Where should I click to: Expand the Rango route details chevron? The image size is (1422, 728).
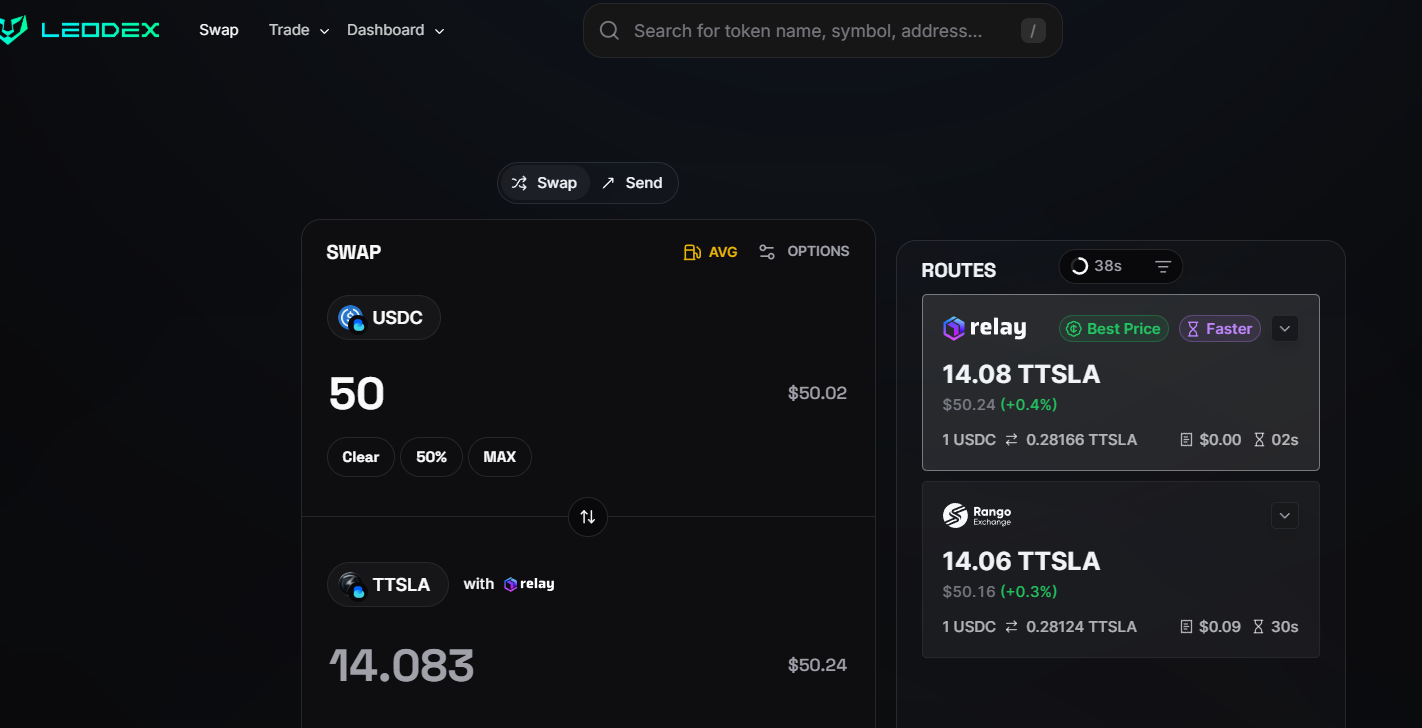coord(1285,516)
